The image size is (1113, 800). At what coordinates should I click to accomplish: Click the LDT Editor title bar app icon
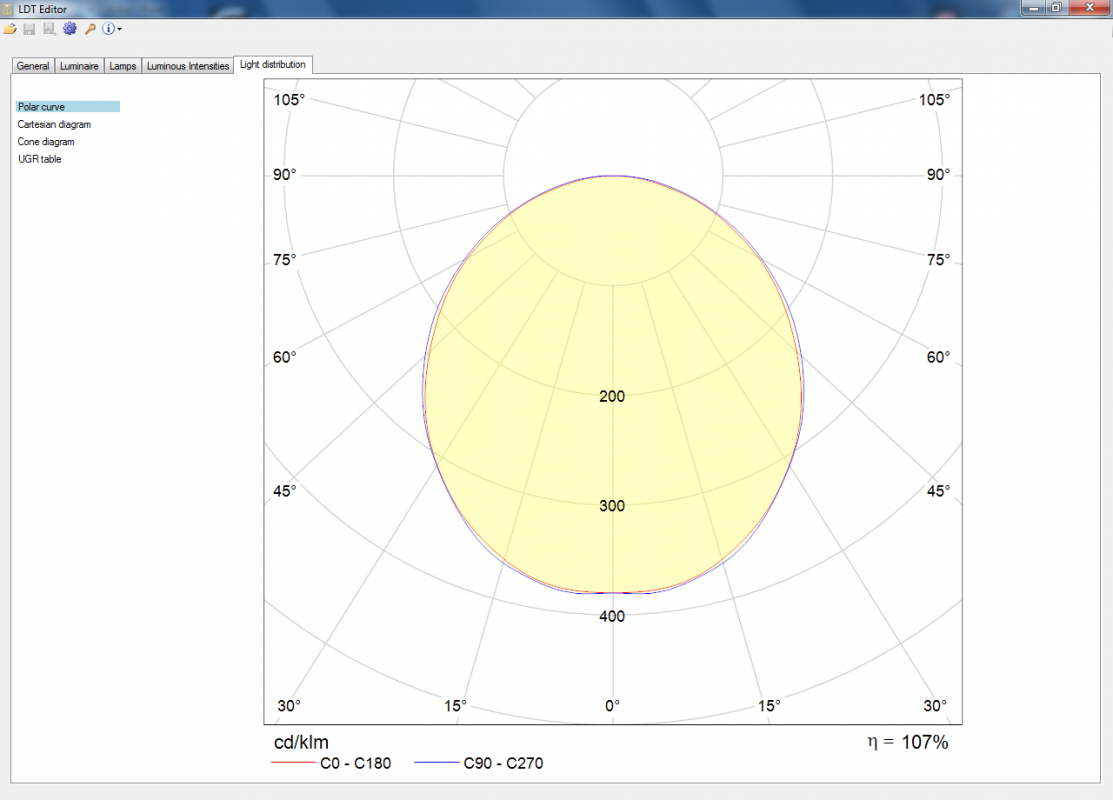pos(7,9)
